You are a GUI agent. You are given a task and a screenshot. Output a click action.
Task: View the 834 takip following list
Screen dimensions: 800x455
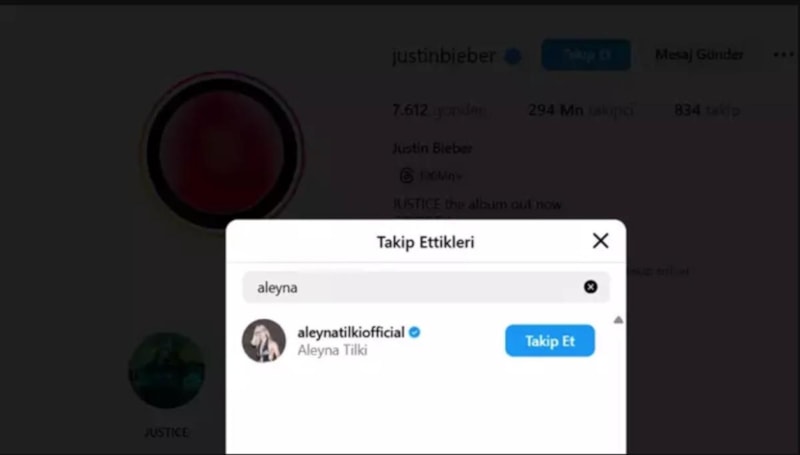707,110
